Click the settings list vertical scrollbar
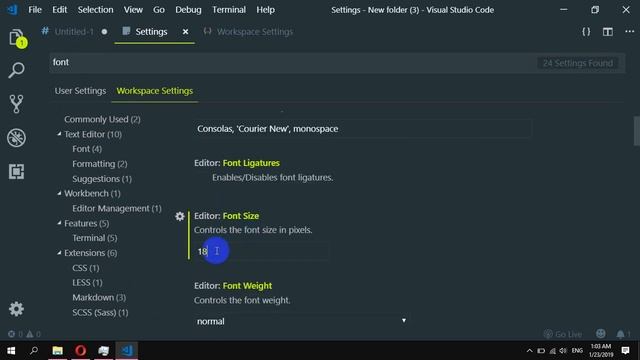This screenshot has width=640, height=360. [636, 131]
